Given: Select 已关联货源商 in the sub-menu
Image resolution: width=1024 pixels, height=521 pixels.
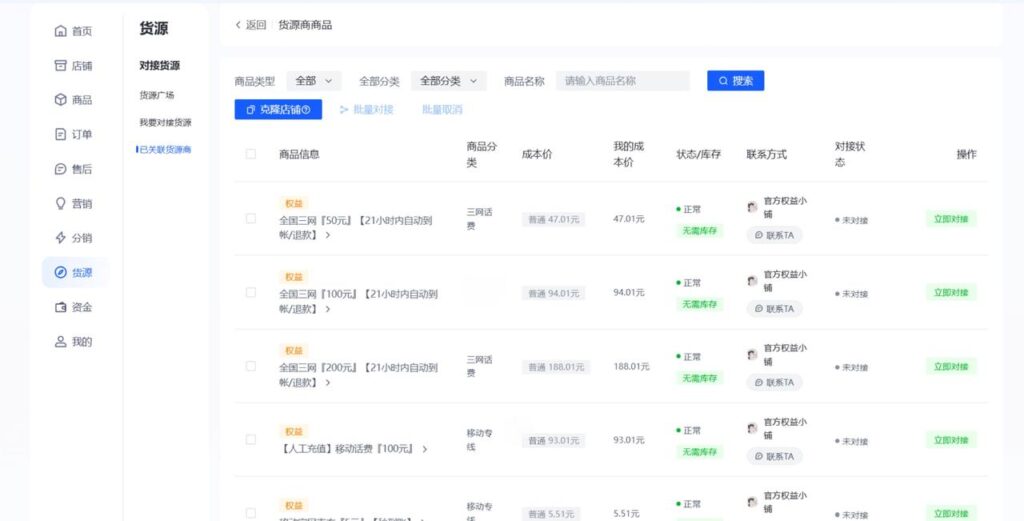Looking at the screenshot, I should coord(165,150).
